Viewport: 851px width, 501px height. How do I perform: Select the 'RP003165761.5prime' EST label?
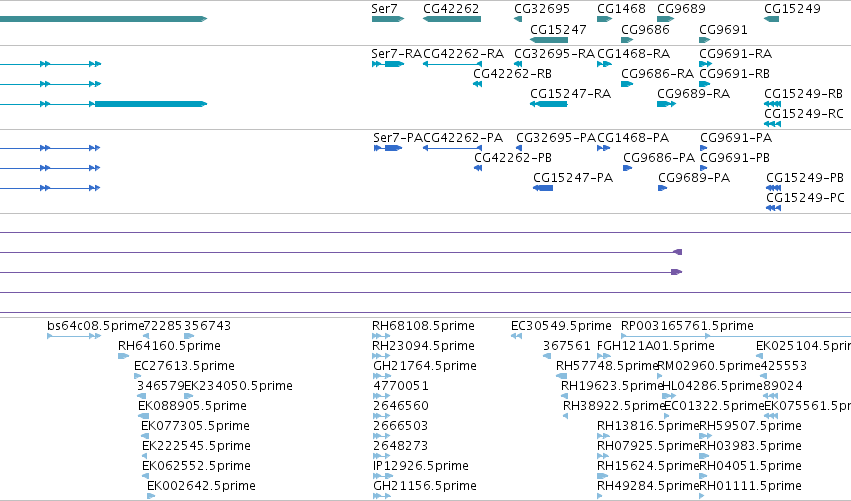pos(687,326)
